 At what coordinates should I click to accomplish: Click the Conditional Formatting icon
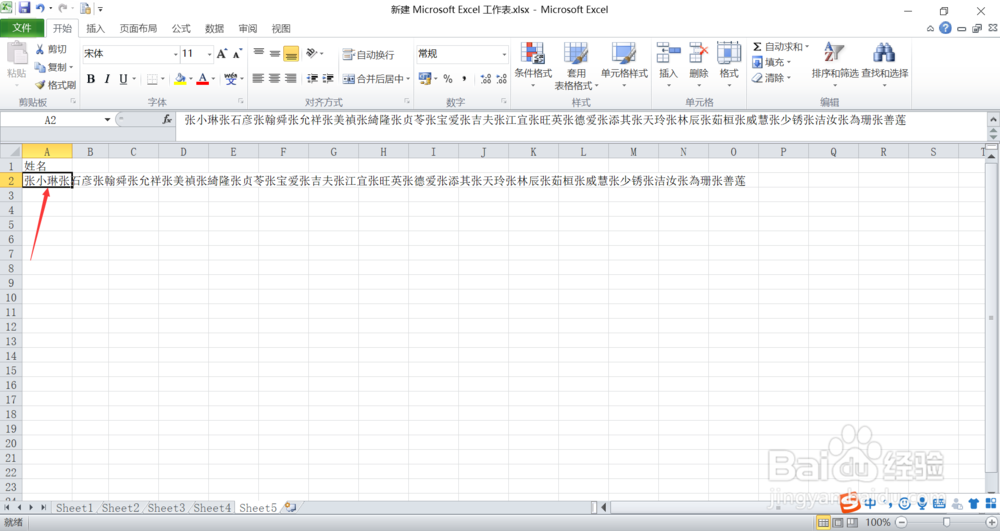coord(533,54)
